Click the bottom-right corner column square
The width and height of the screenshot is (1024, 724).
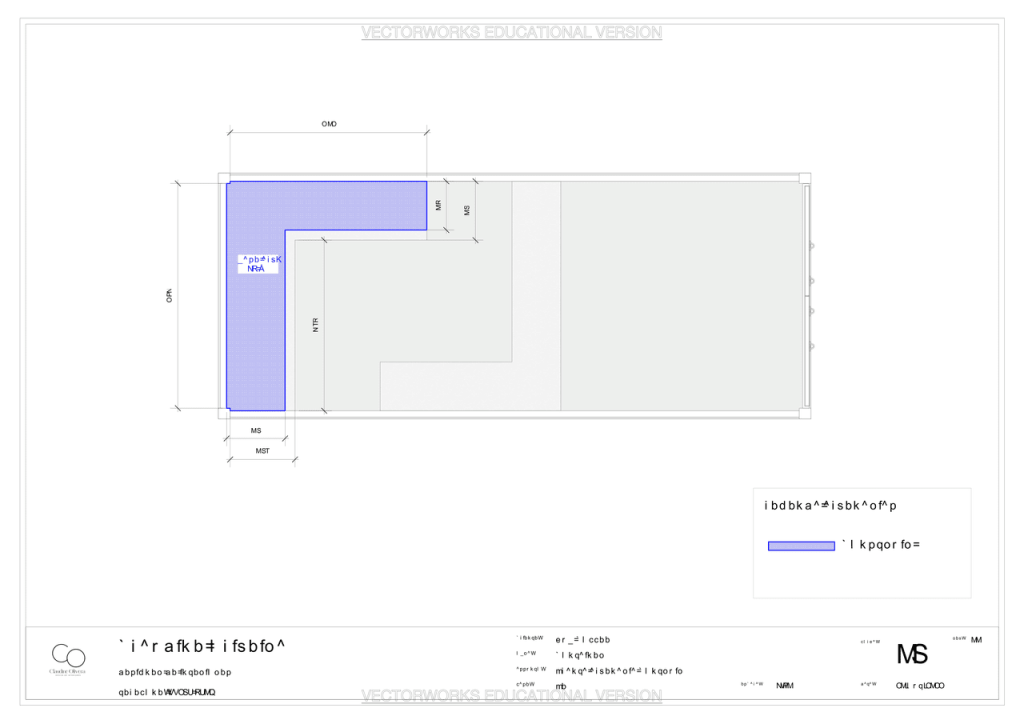click(x=805, y=413)
